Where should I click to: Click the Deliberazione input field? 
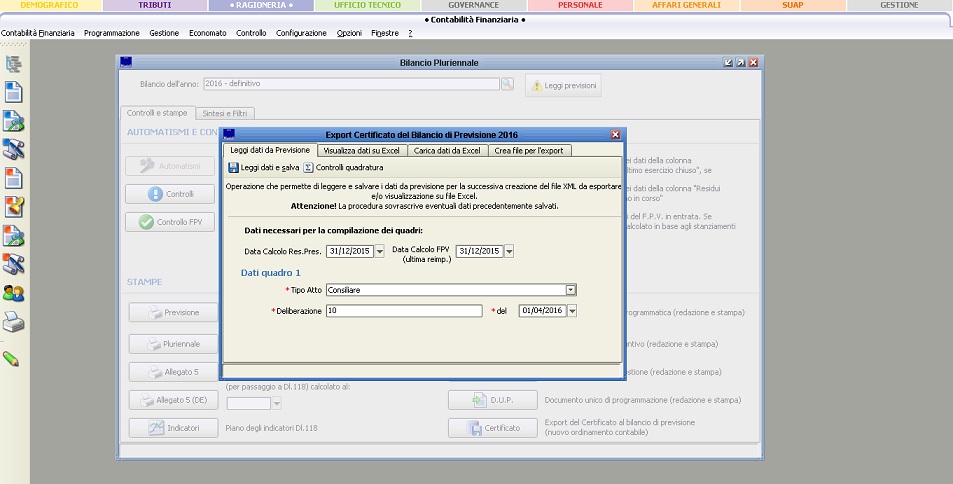[404, 311]
